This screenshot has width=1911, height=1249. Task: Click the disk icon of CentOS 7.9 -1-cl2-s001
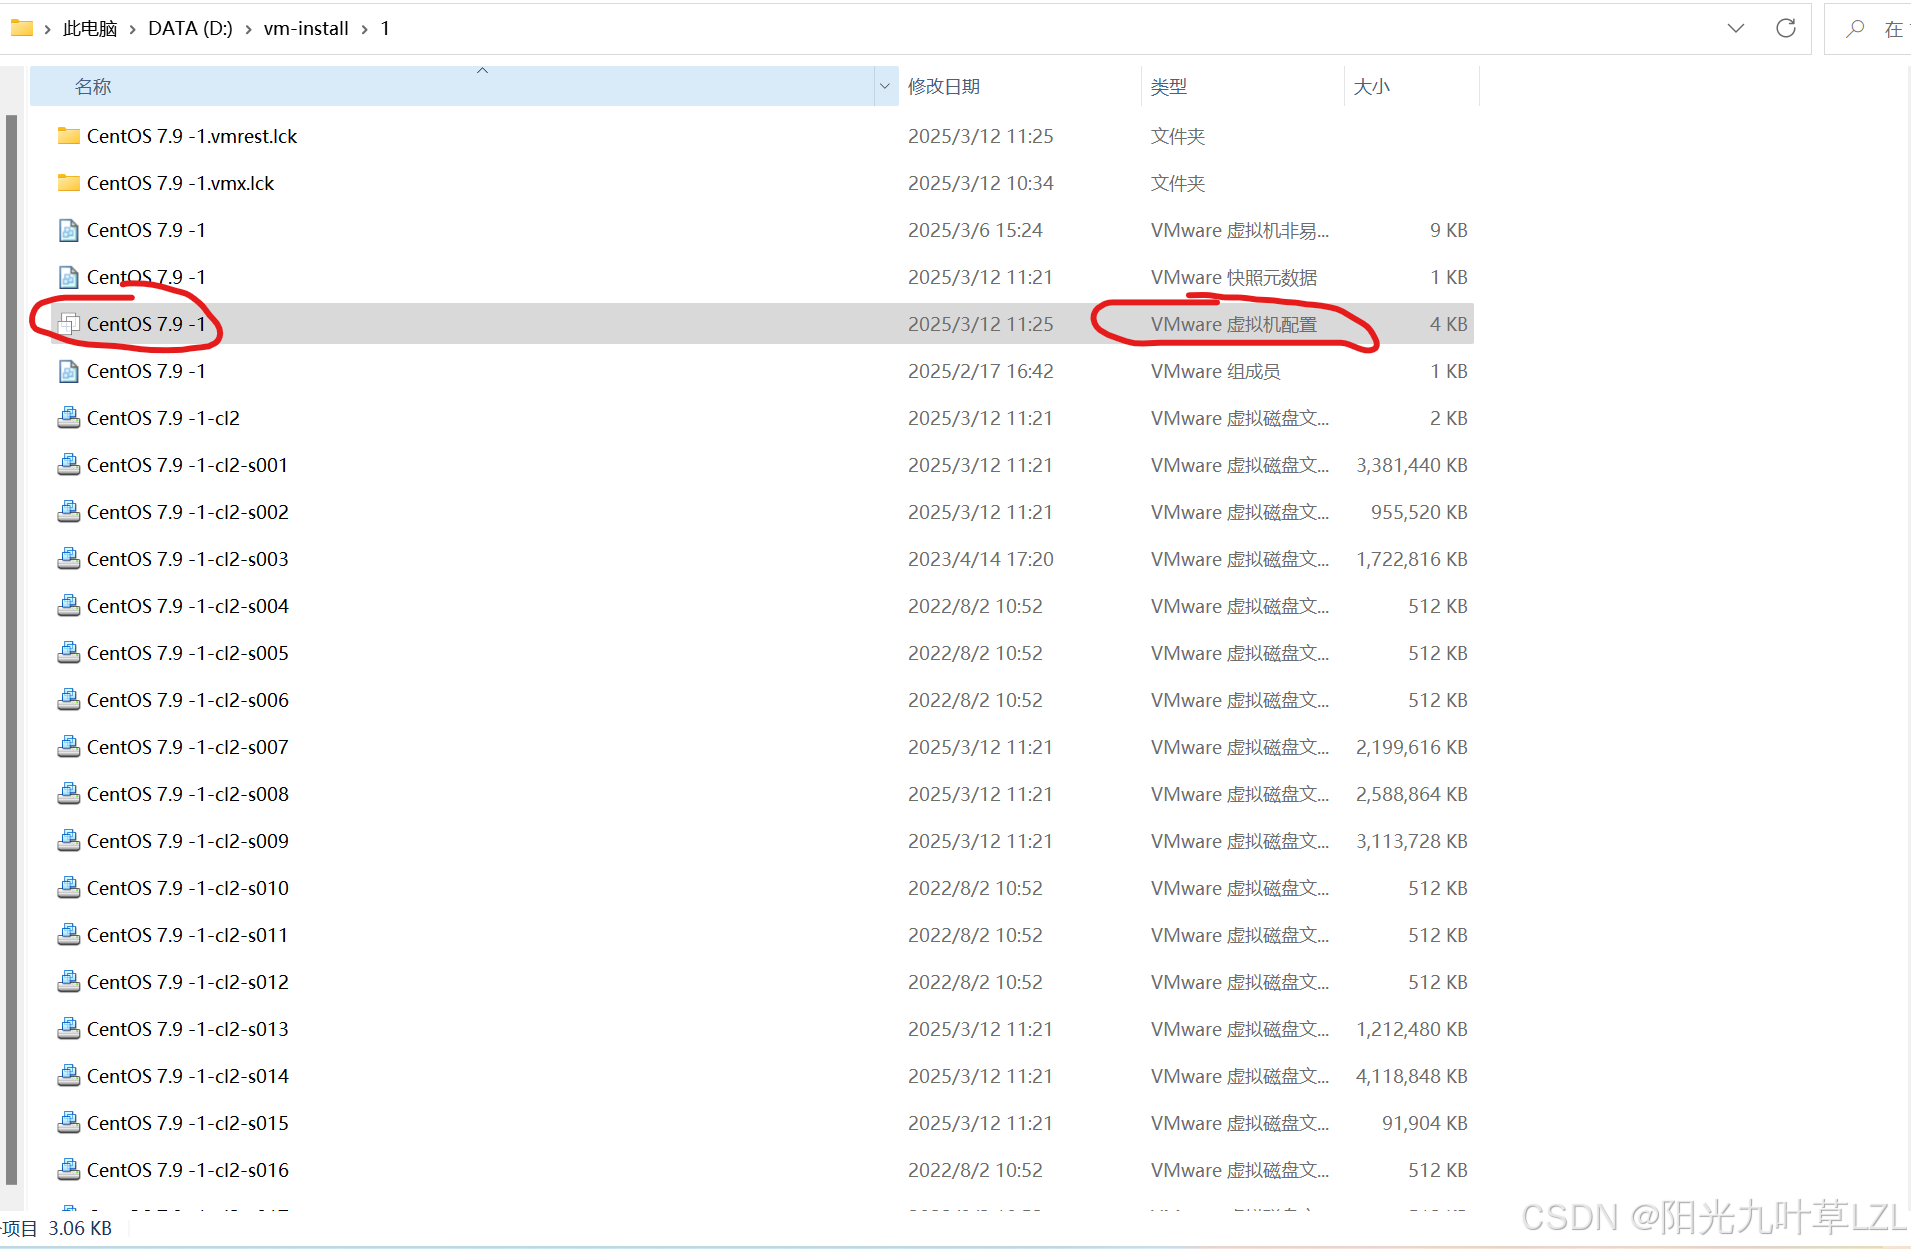coord(68,465)
